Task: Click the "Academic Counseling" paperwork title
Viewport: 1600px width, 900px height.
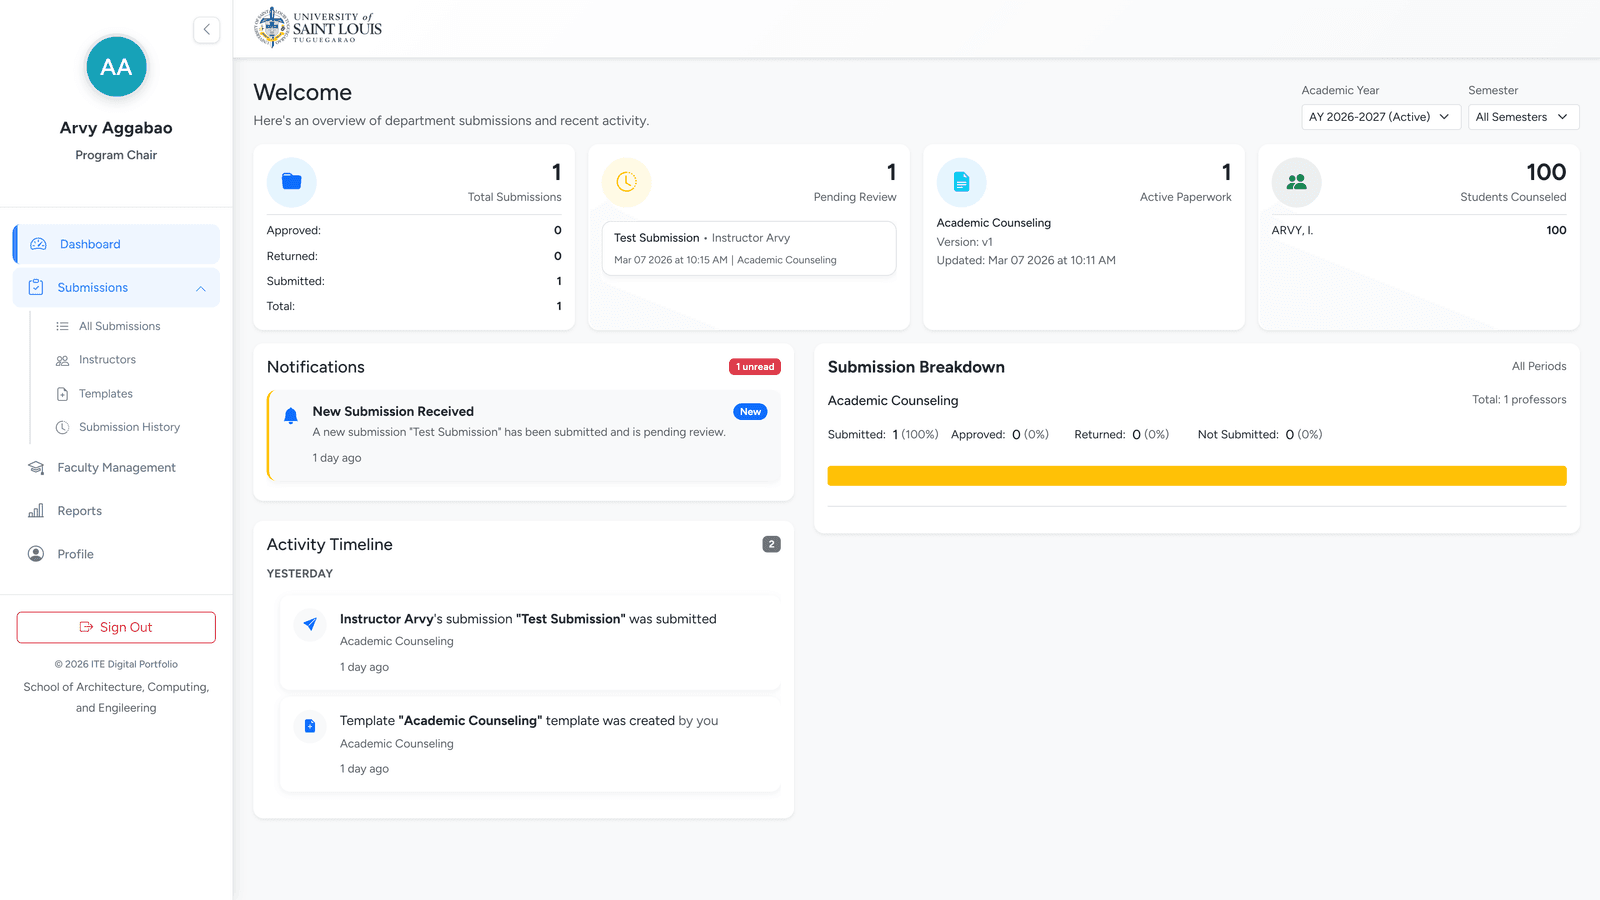Action: pos(994,223)
